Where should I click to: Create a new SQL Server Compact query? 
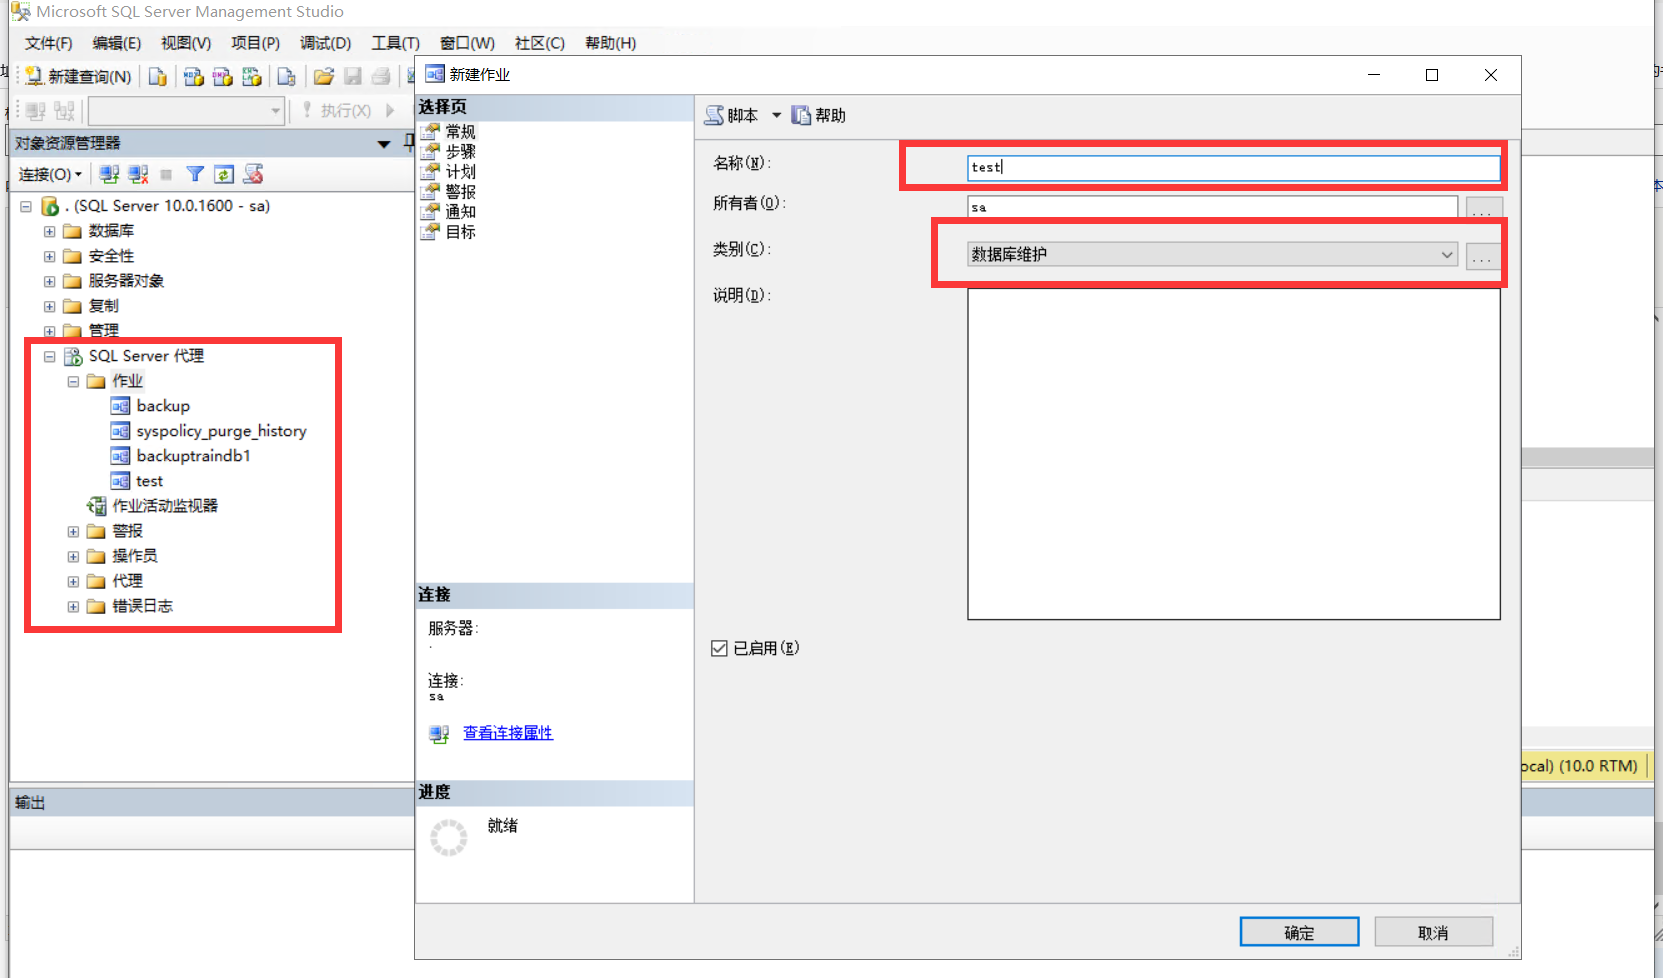[x=287, y=77]
